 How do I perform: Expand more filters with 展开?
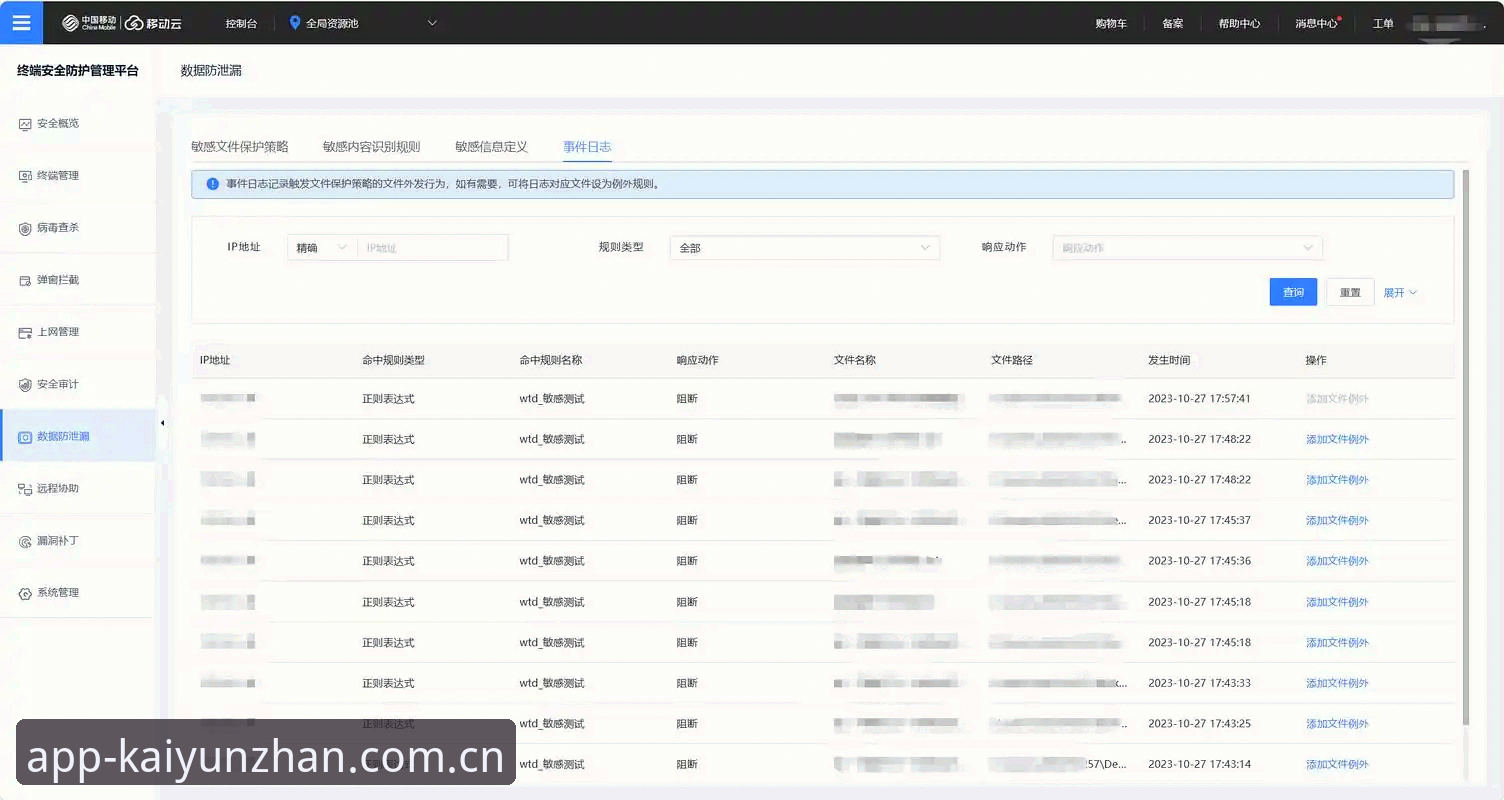point(1400,292)
